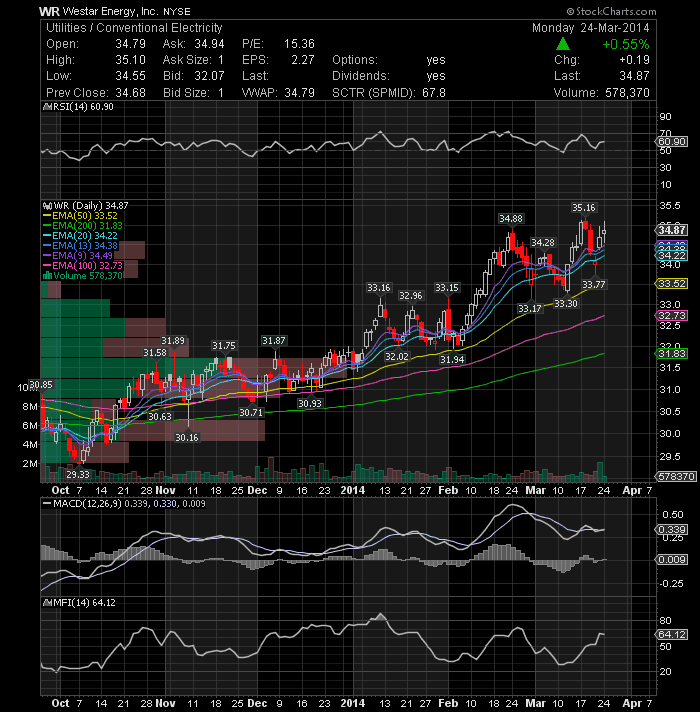Image resolution: width=700 pixels, height=712 pixels.
Task: Click the MFI axis value tag 64.12
Action: click(672, 634)
